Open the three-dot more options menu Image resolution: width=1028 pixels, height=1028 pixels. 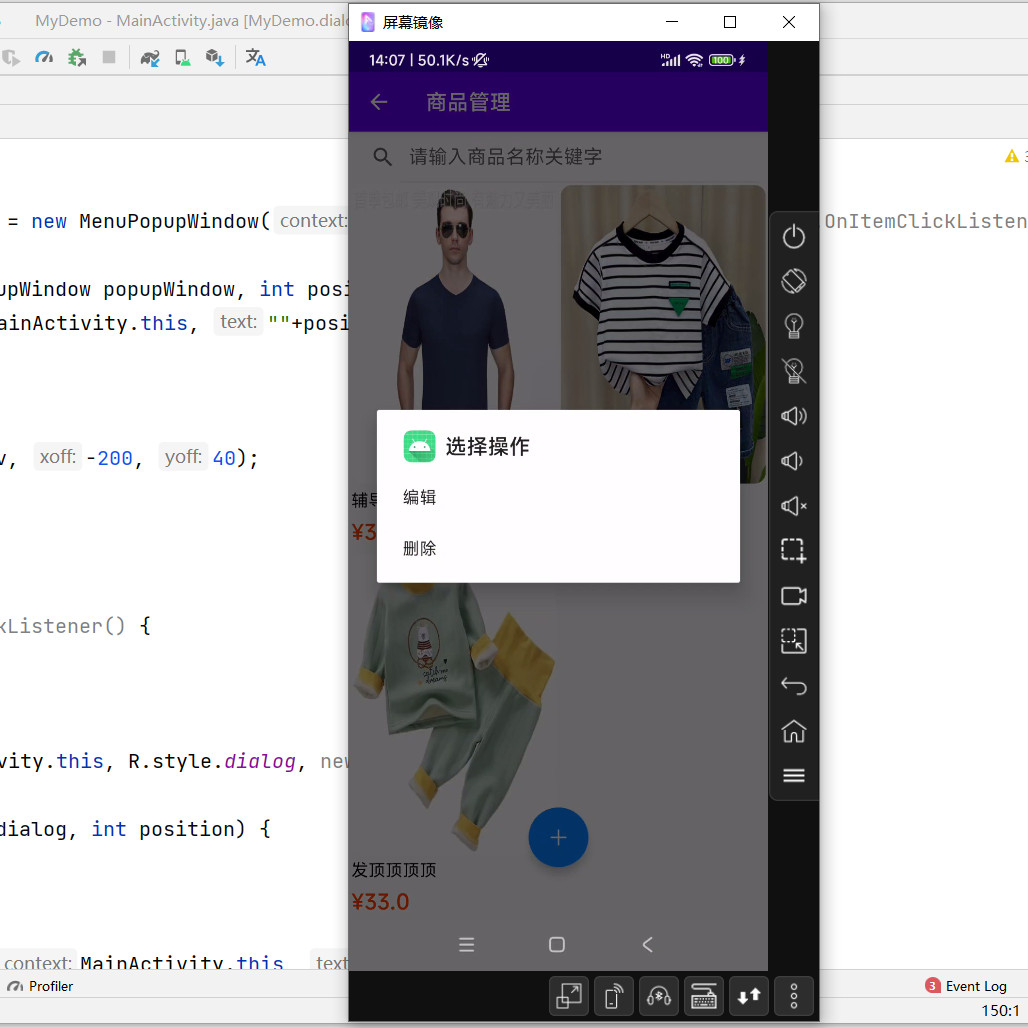[x=793, y=996]
